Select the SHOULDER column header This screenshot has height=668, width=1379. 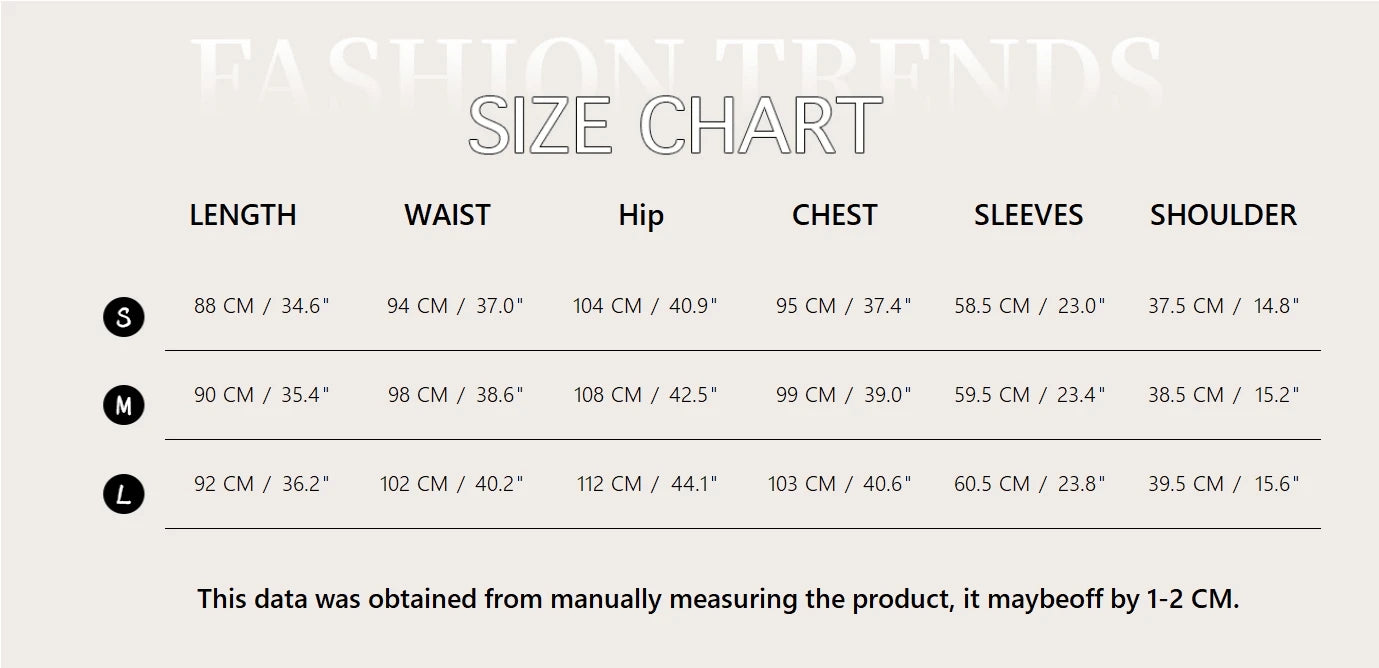1223,215
